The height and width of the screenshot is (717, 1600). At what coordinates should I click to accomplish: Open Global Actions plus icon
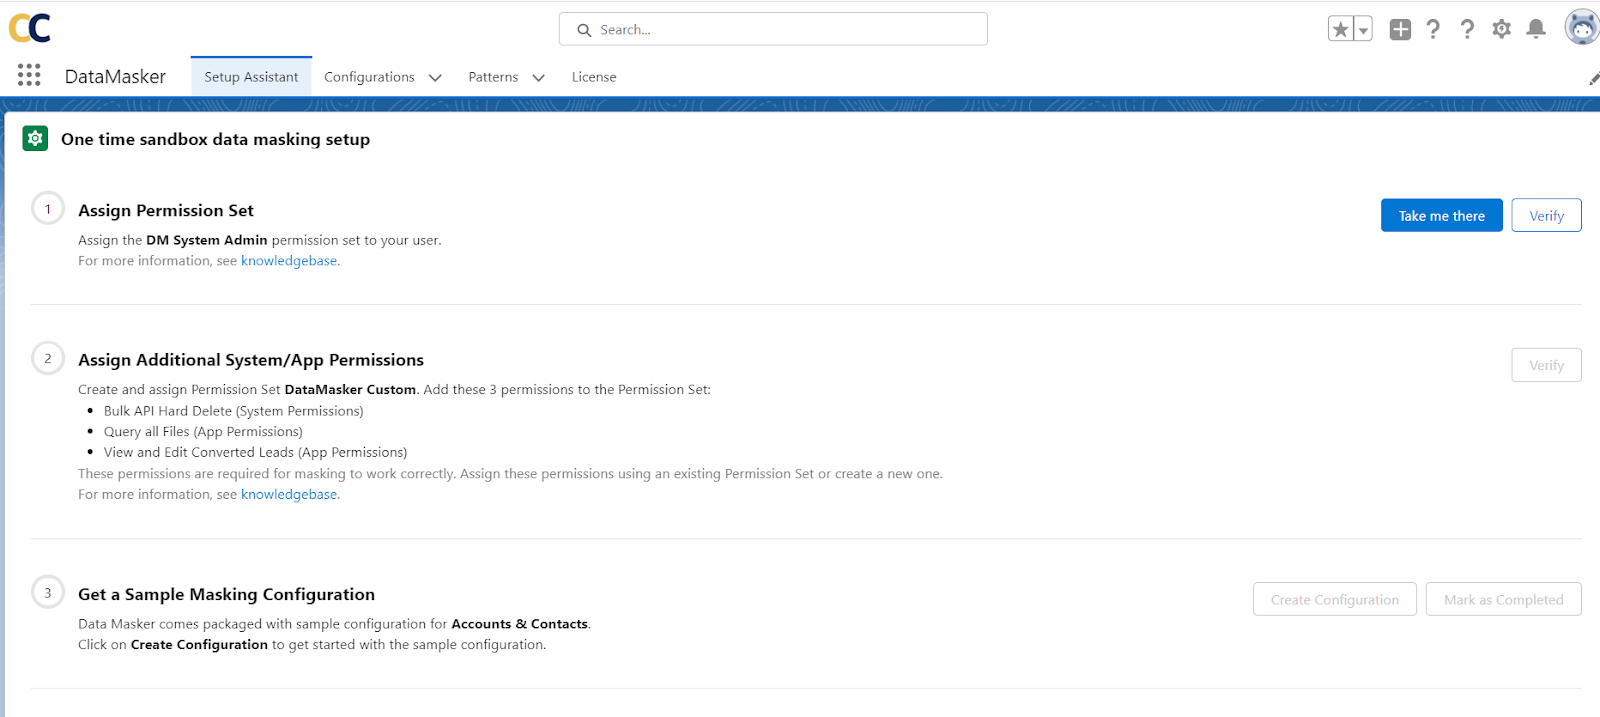point(1400,30)
